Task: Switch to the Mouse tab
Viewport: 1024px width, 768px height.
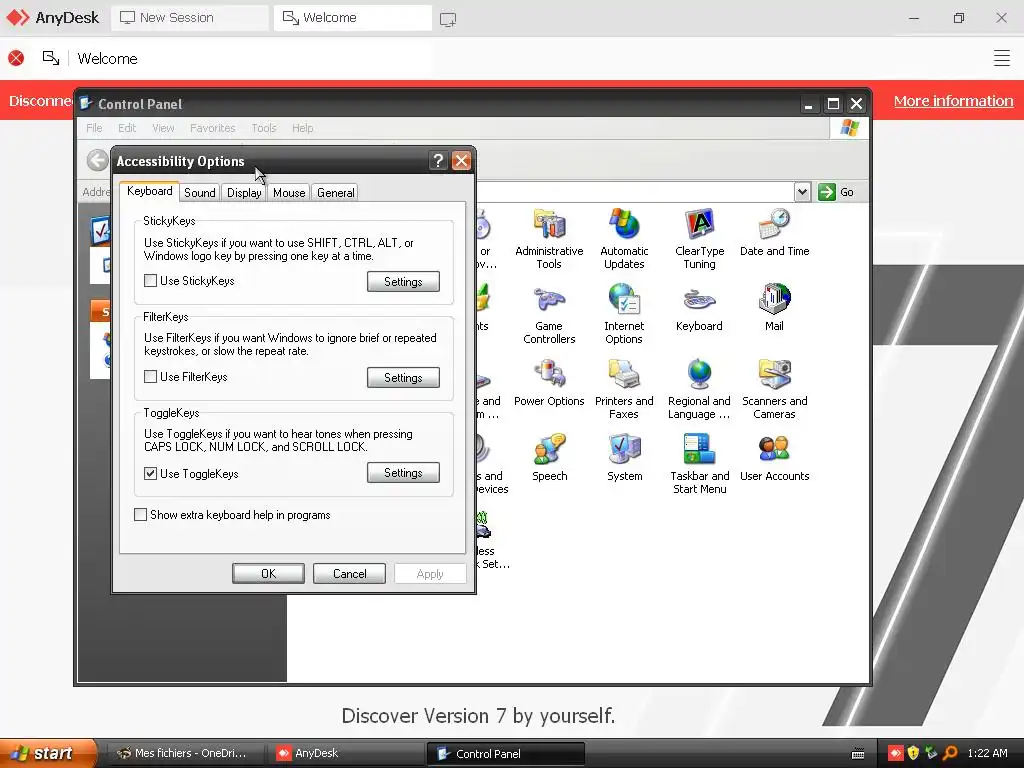Action: coord(289,193)
